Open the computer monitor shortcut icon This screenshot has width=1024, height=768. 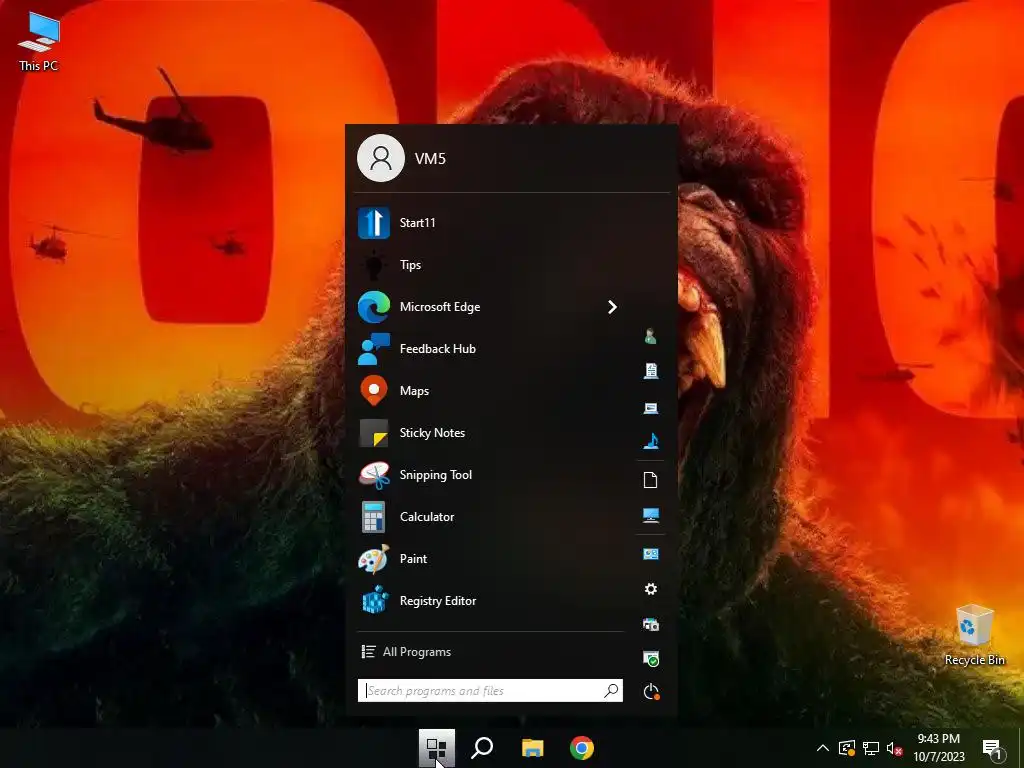point(650,515)
